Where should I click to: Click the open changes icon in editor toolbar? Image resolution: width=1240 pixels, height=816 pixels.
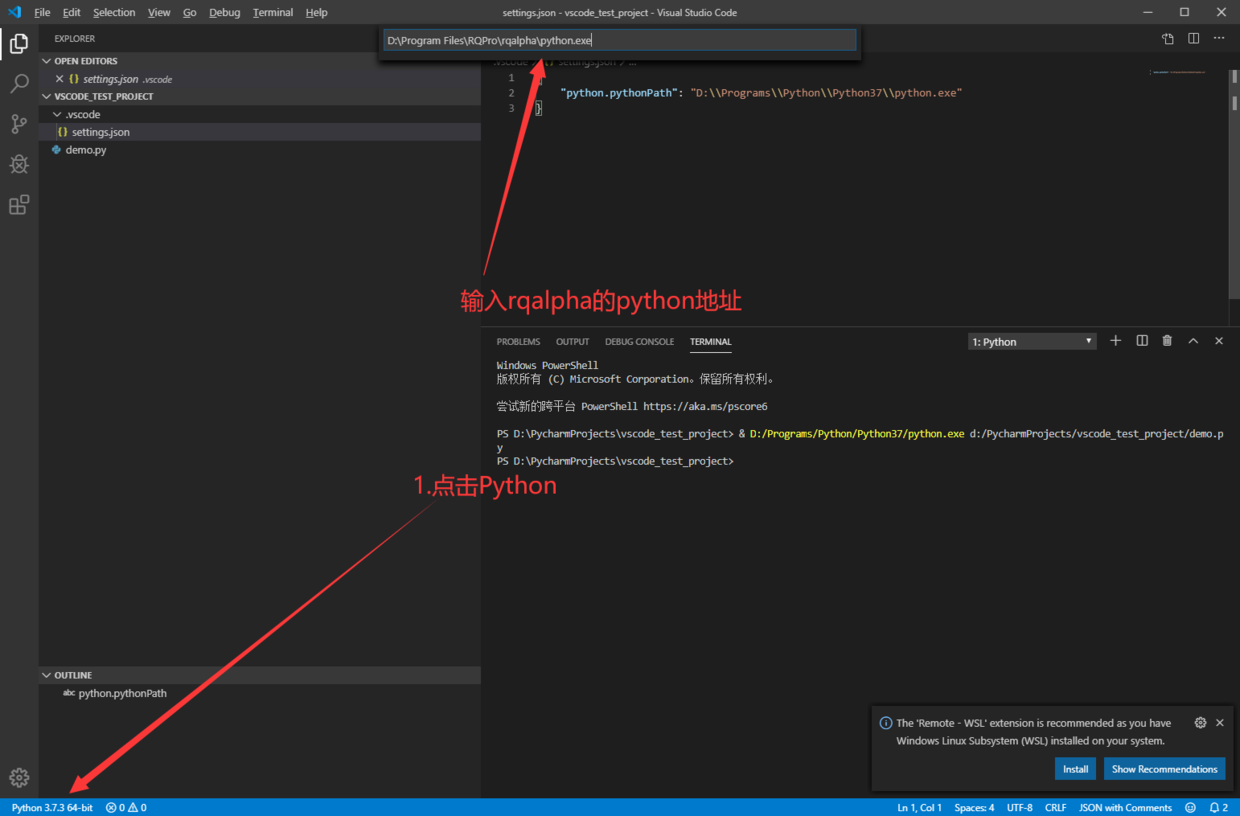tap(1168, 39)
